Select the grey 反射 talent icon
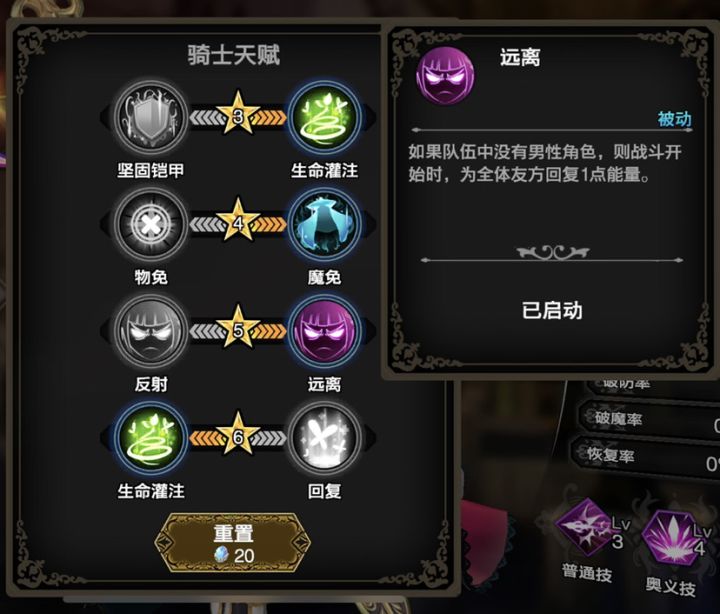Screen dimensions: 720x614 [151, 331]
